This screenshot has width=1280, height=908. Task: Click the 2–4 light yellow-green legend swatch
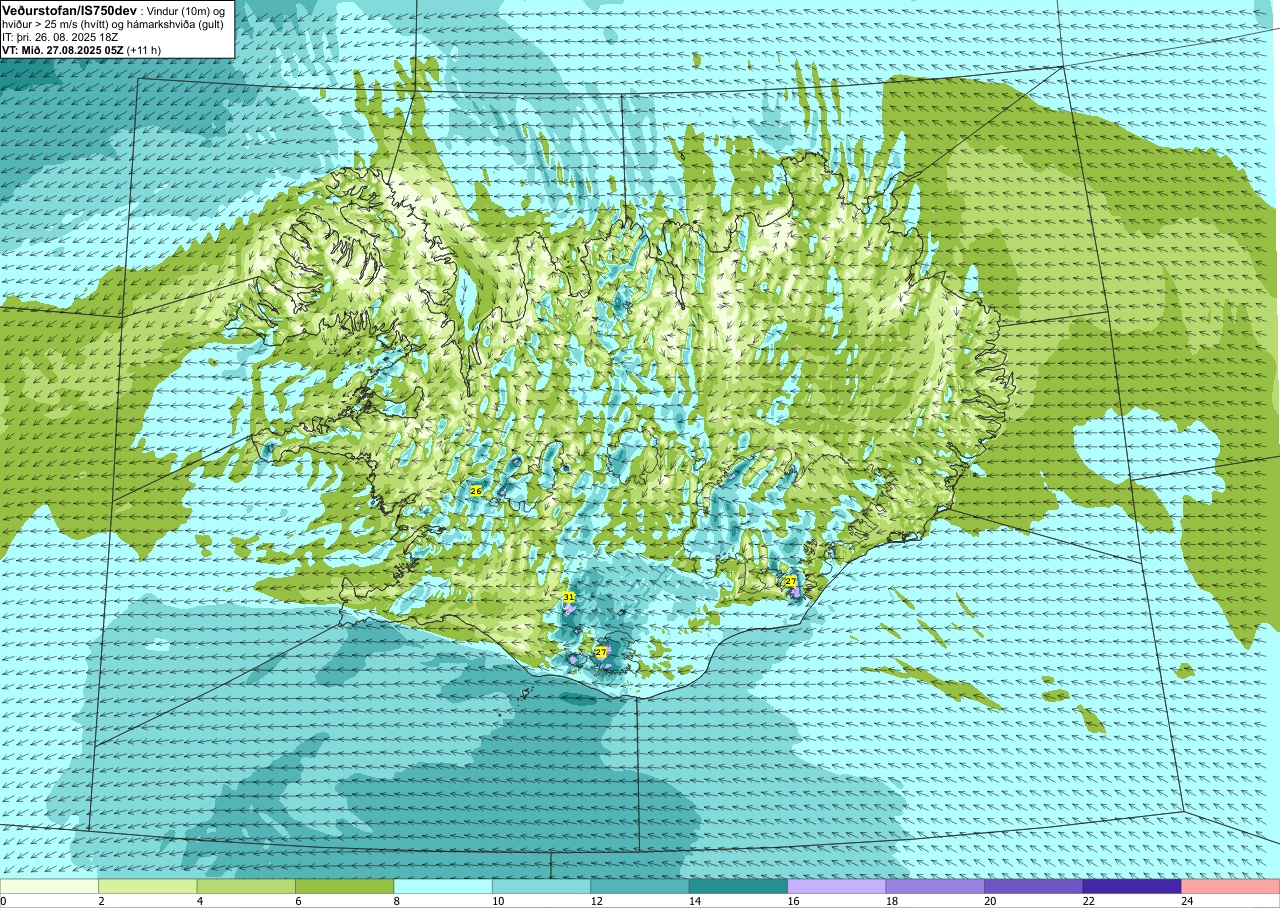tap(148, 886)
